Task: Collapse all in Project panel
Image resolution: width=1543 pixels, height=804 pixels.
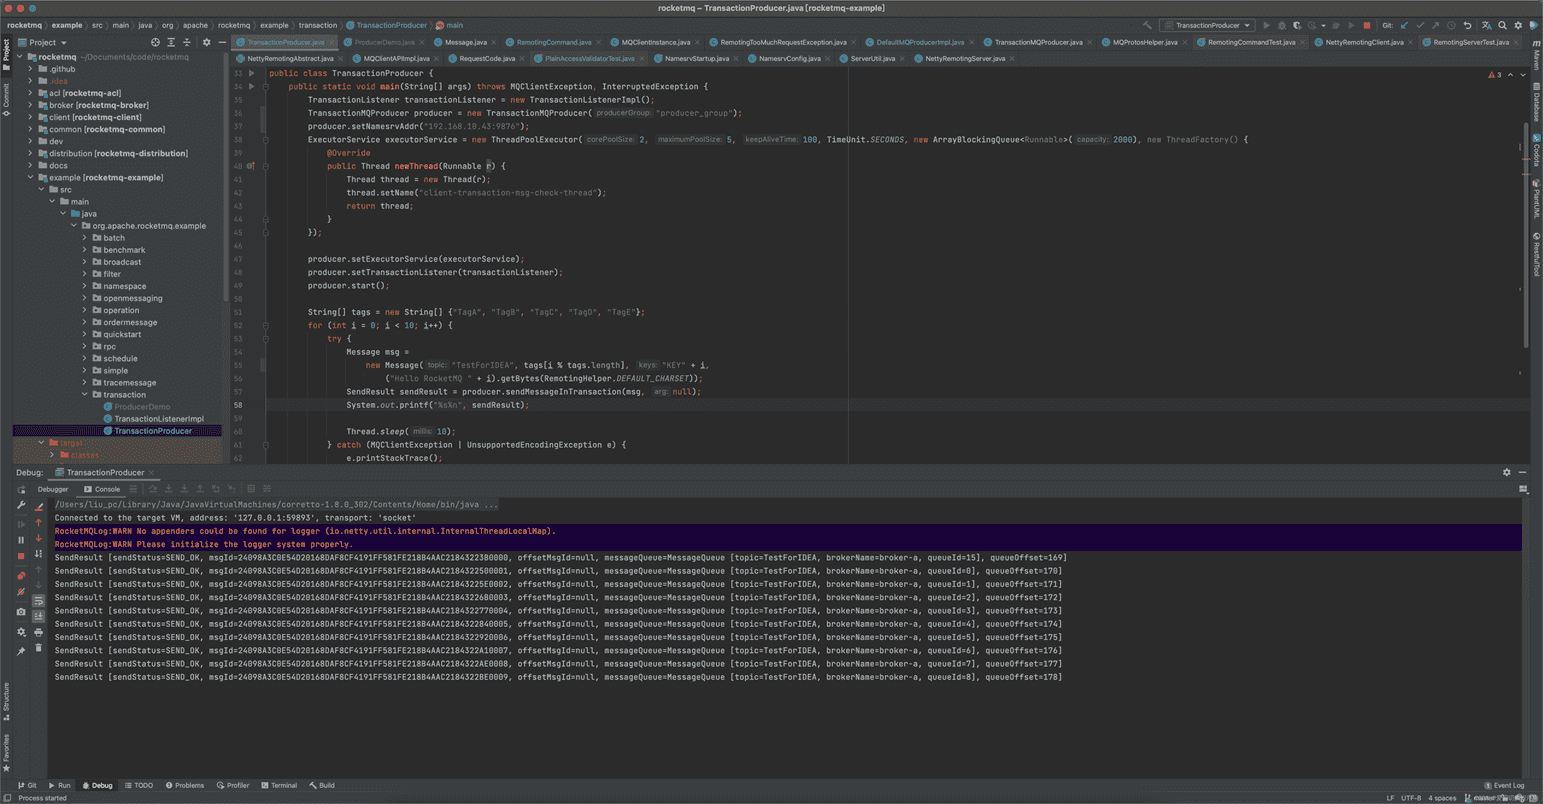Action: tap(186, 42)
